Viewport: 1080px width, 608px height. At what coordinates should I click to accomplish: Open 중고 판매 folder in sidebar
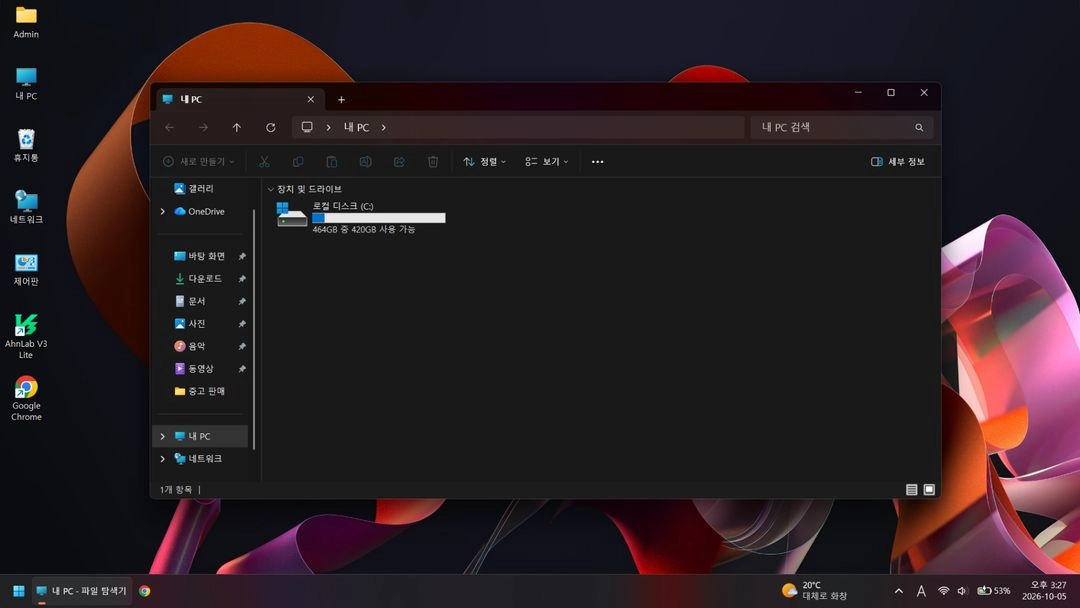click(200, 391)
